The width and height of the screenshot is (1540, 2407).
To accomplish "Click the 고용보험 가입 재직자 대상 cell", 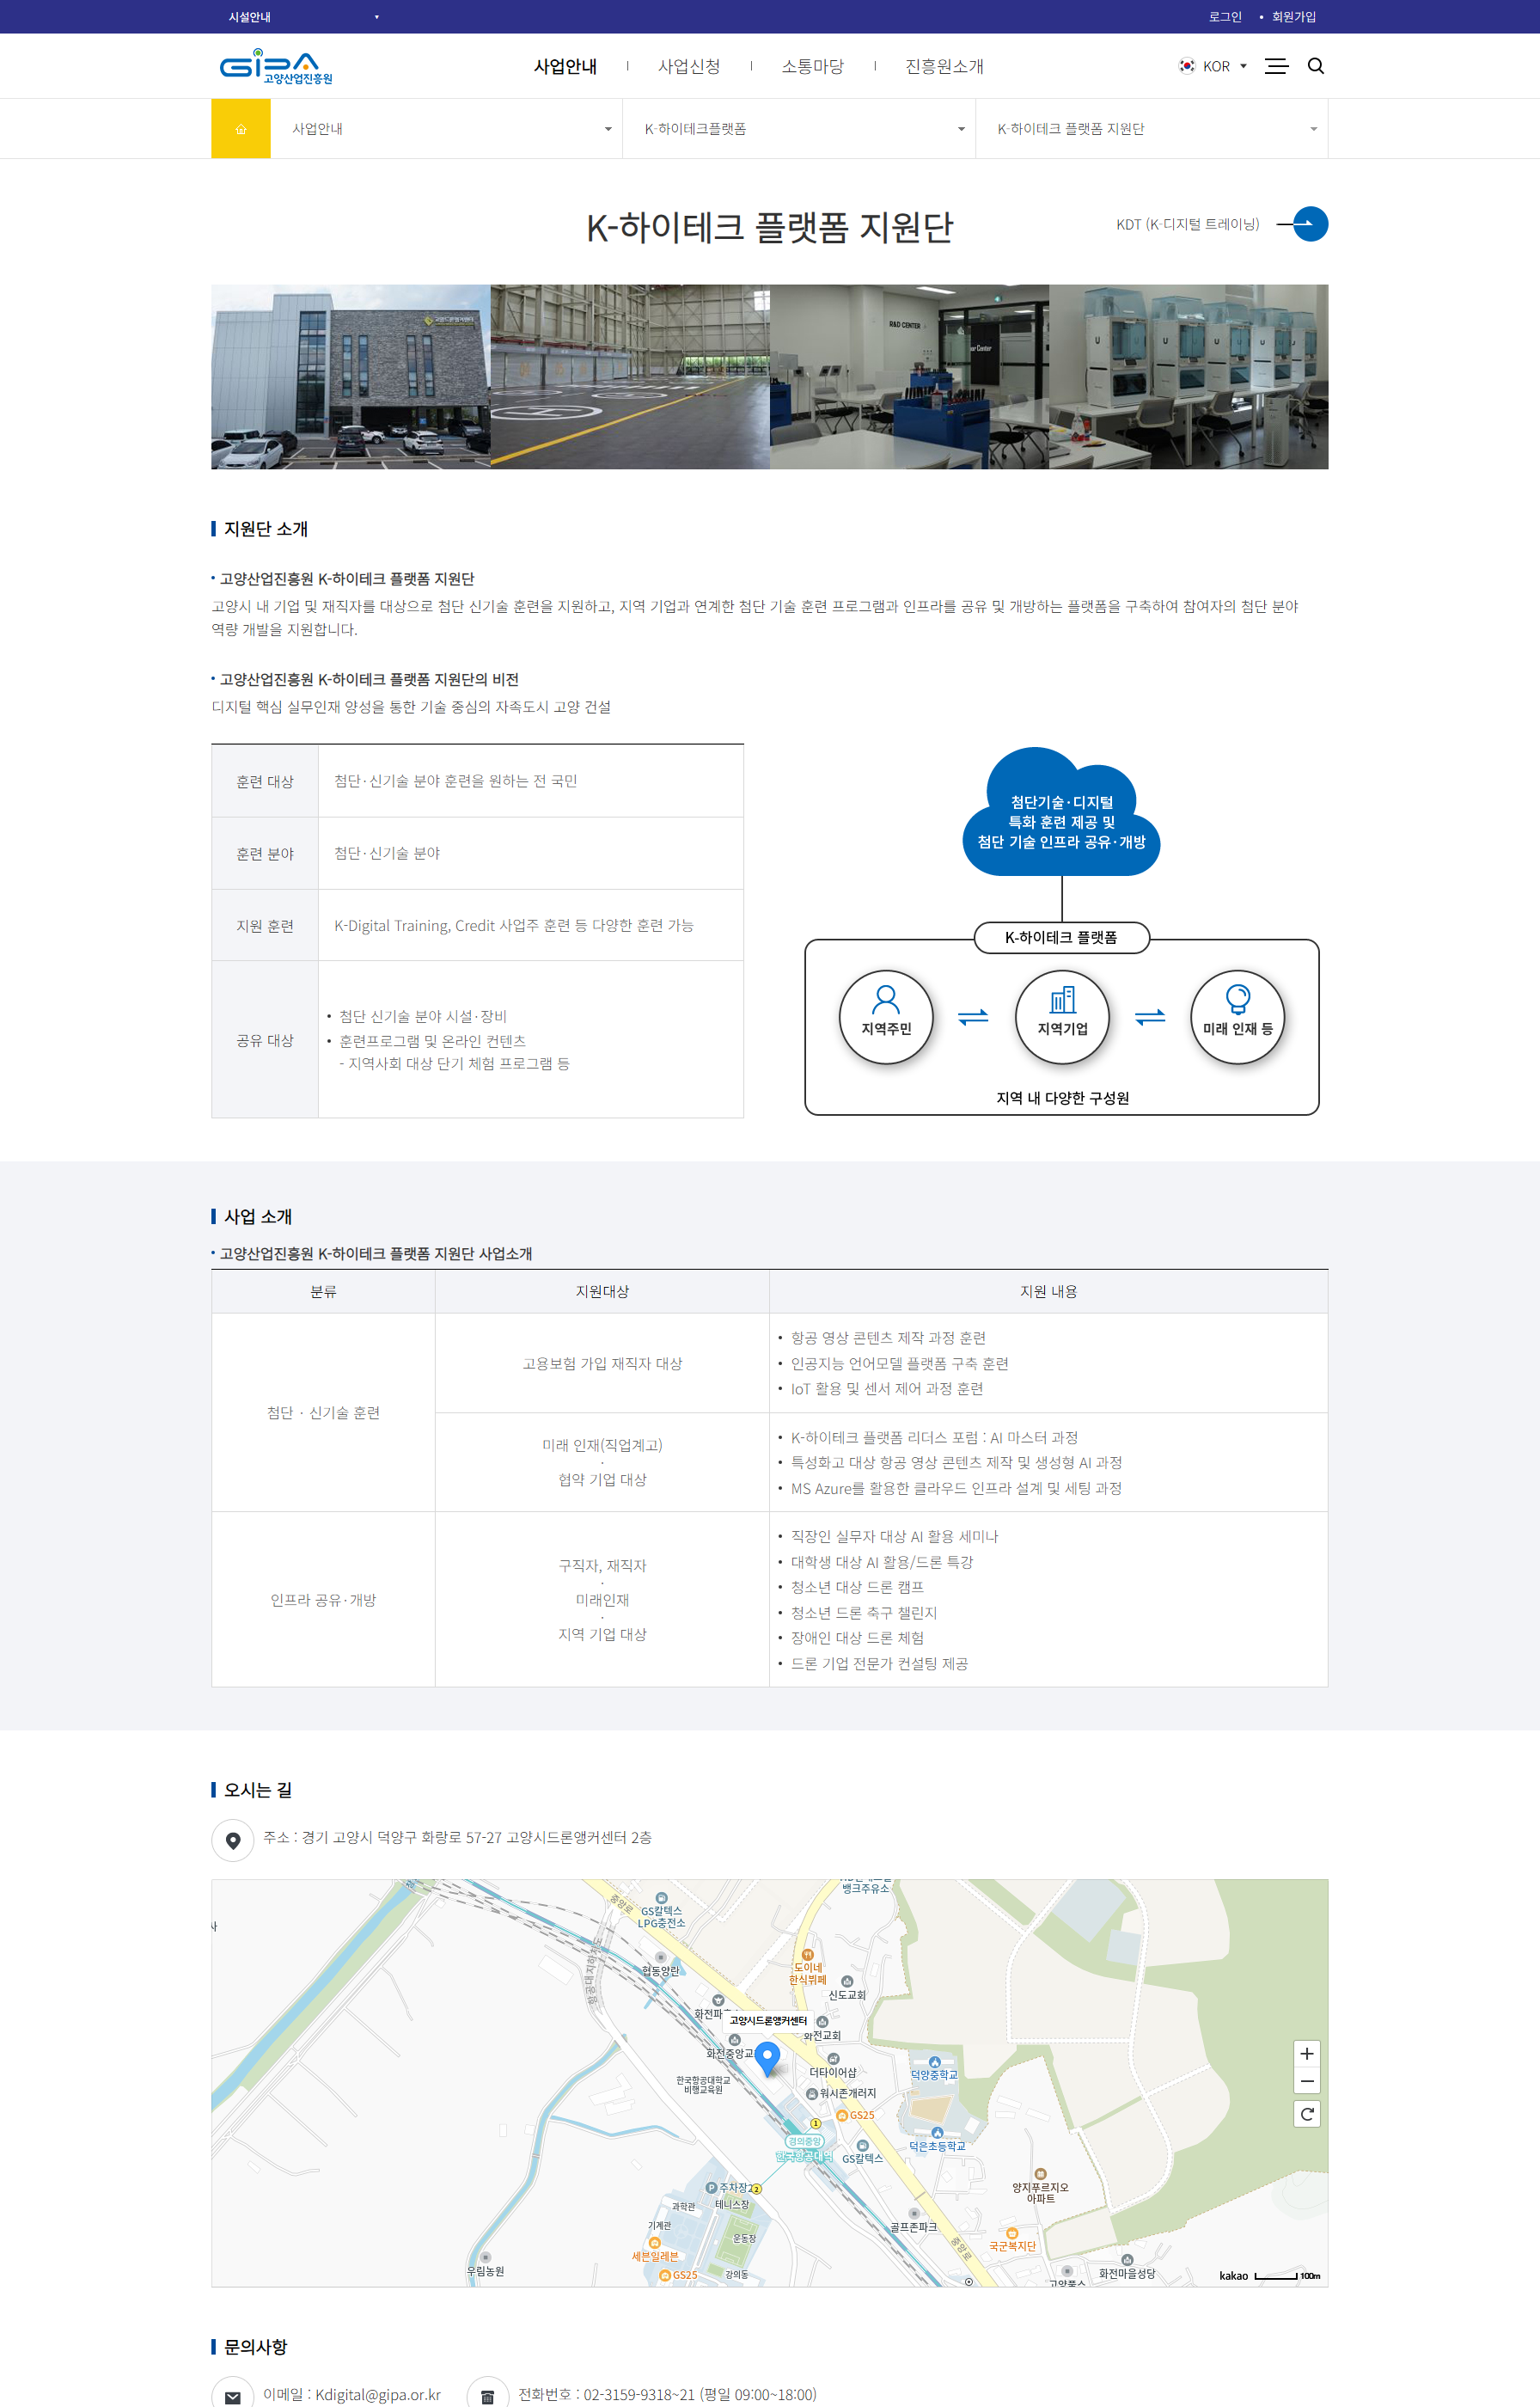I will pyautogui.click(x=602, y=1363).
